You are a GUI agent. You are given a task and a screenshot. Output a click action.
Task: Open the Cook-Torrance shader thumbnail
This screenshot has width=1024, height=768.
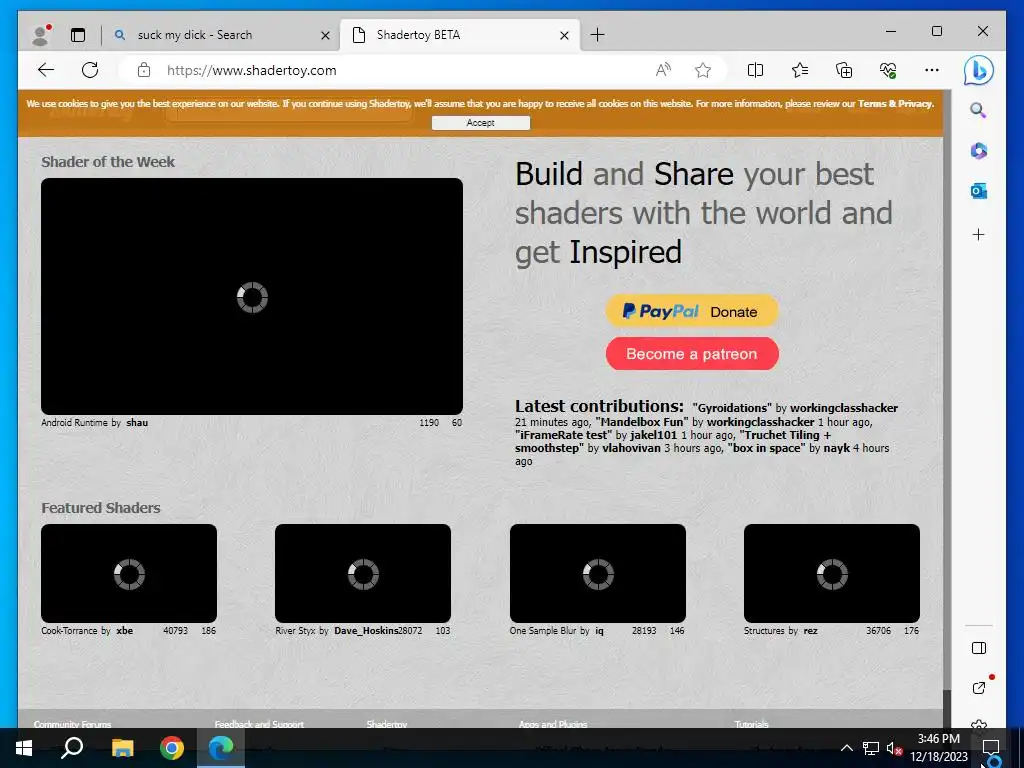[x=129, y=573]
